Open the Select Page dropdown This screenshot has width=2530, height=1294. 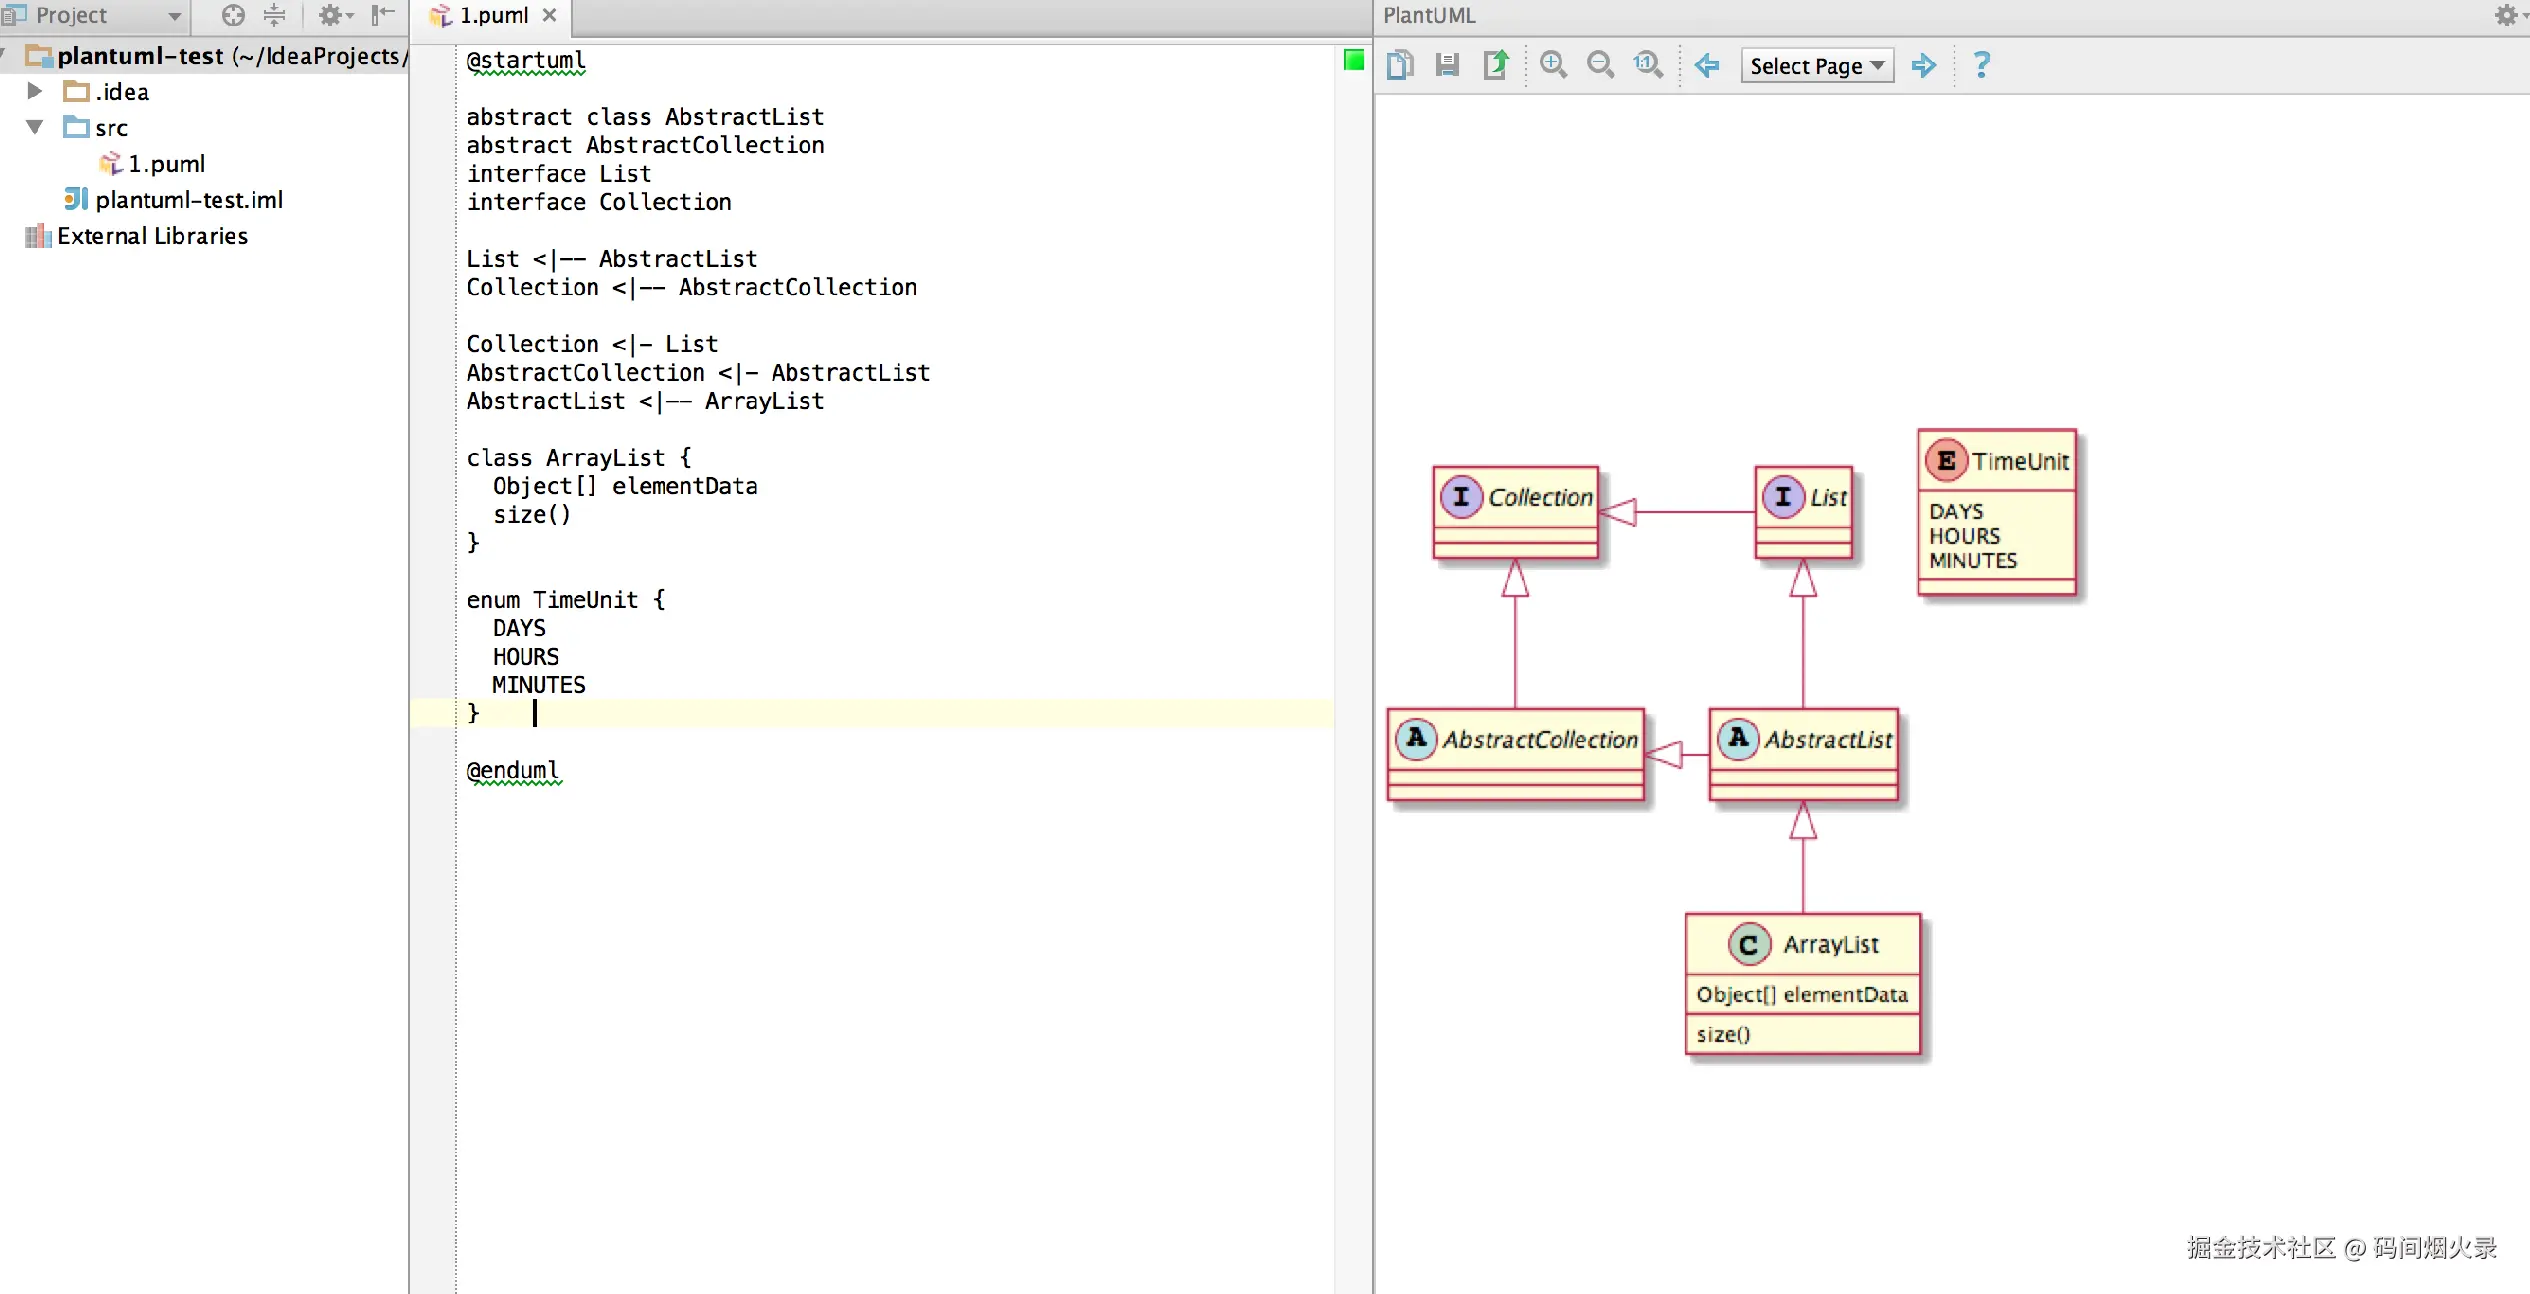[1816, 66]
